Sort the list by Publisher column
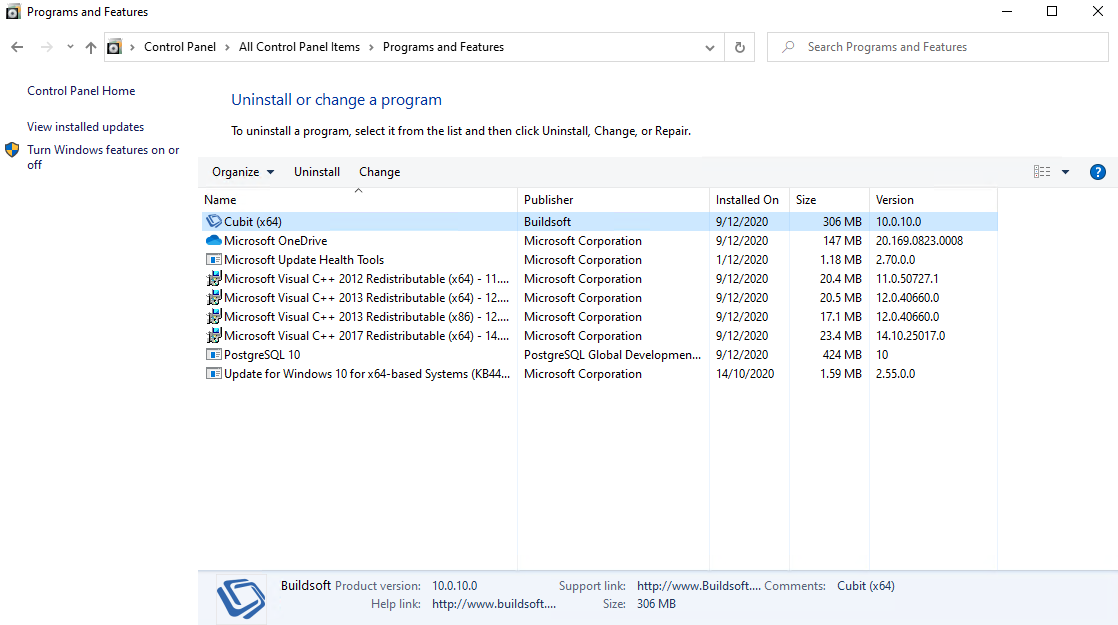Screen dimensions: 1118x625 [549, 200]
